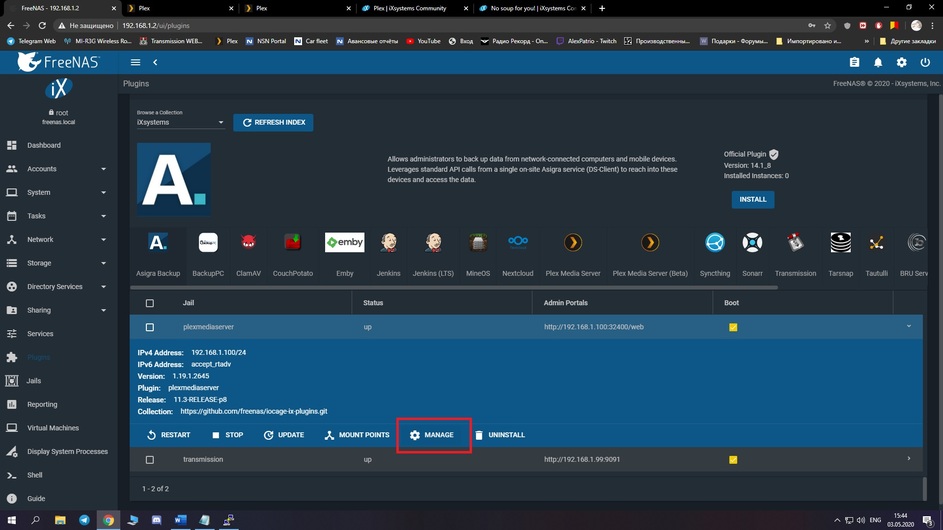
Task: Open Word from the Windows taskbar
Action: 180,520
